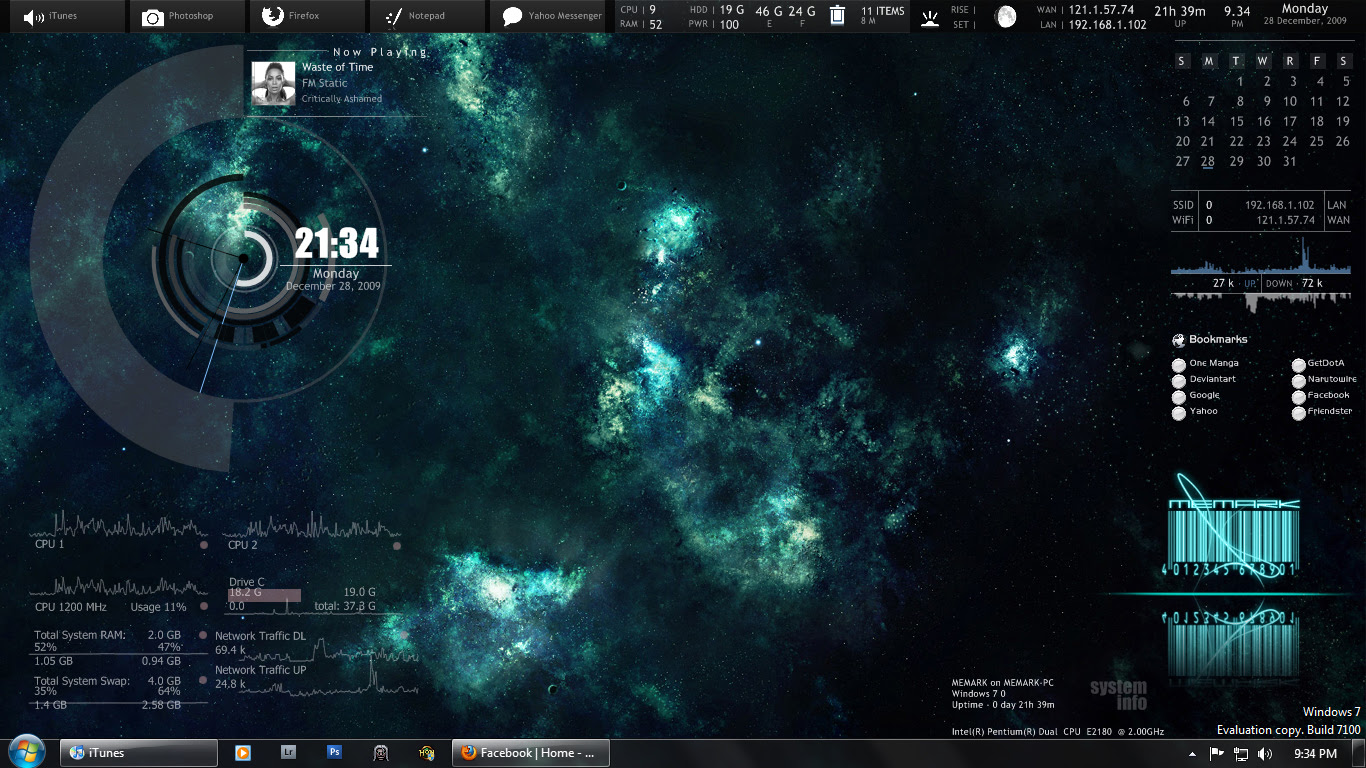The image size is (1366, 768).
Task: Open the Windows Start orb
Action: click(x=25, y=752)
